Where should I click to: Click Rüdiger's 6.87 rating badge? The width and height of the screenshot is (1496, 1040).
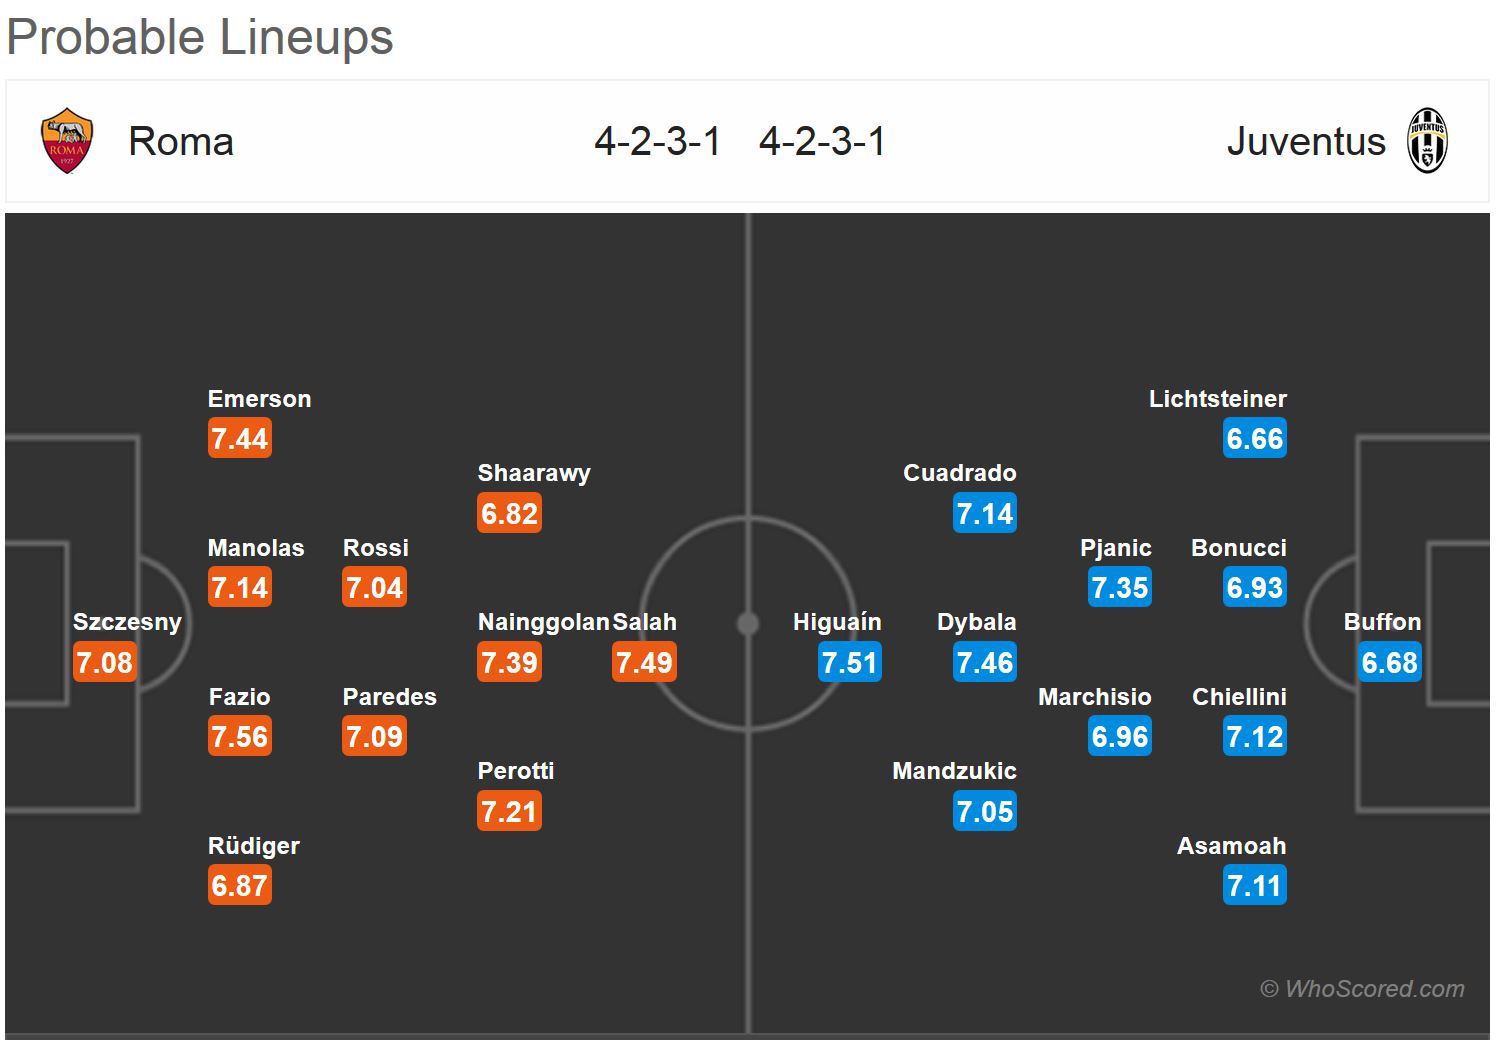click(x=239, y=886)
